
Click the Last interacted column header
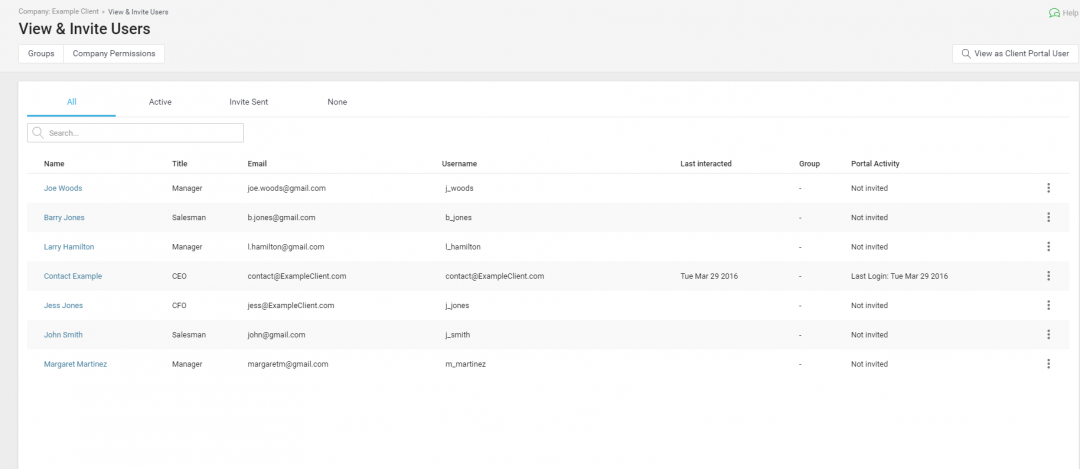[706, 164]
